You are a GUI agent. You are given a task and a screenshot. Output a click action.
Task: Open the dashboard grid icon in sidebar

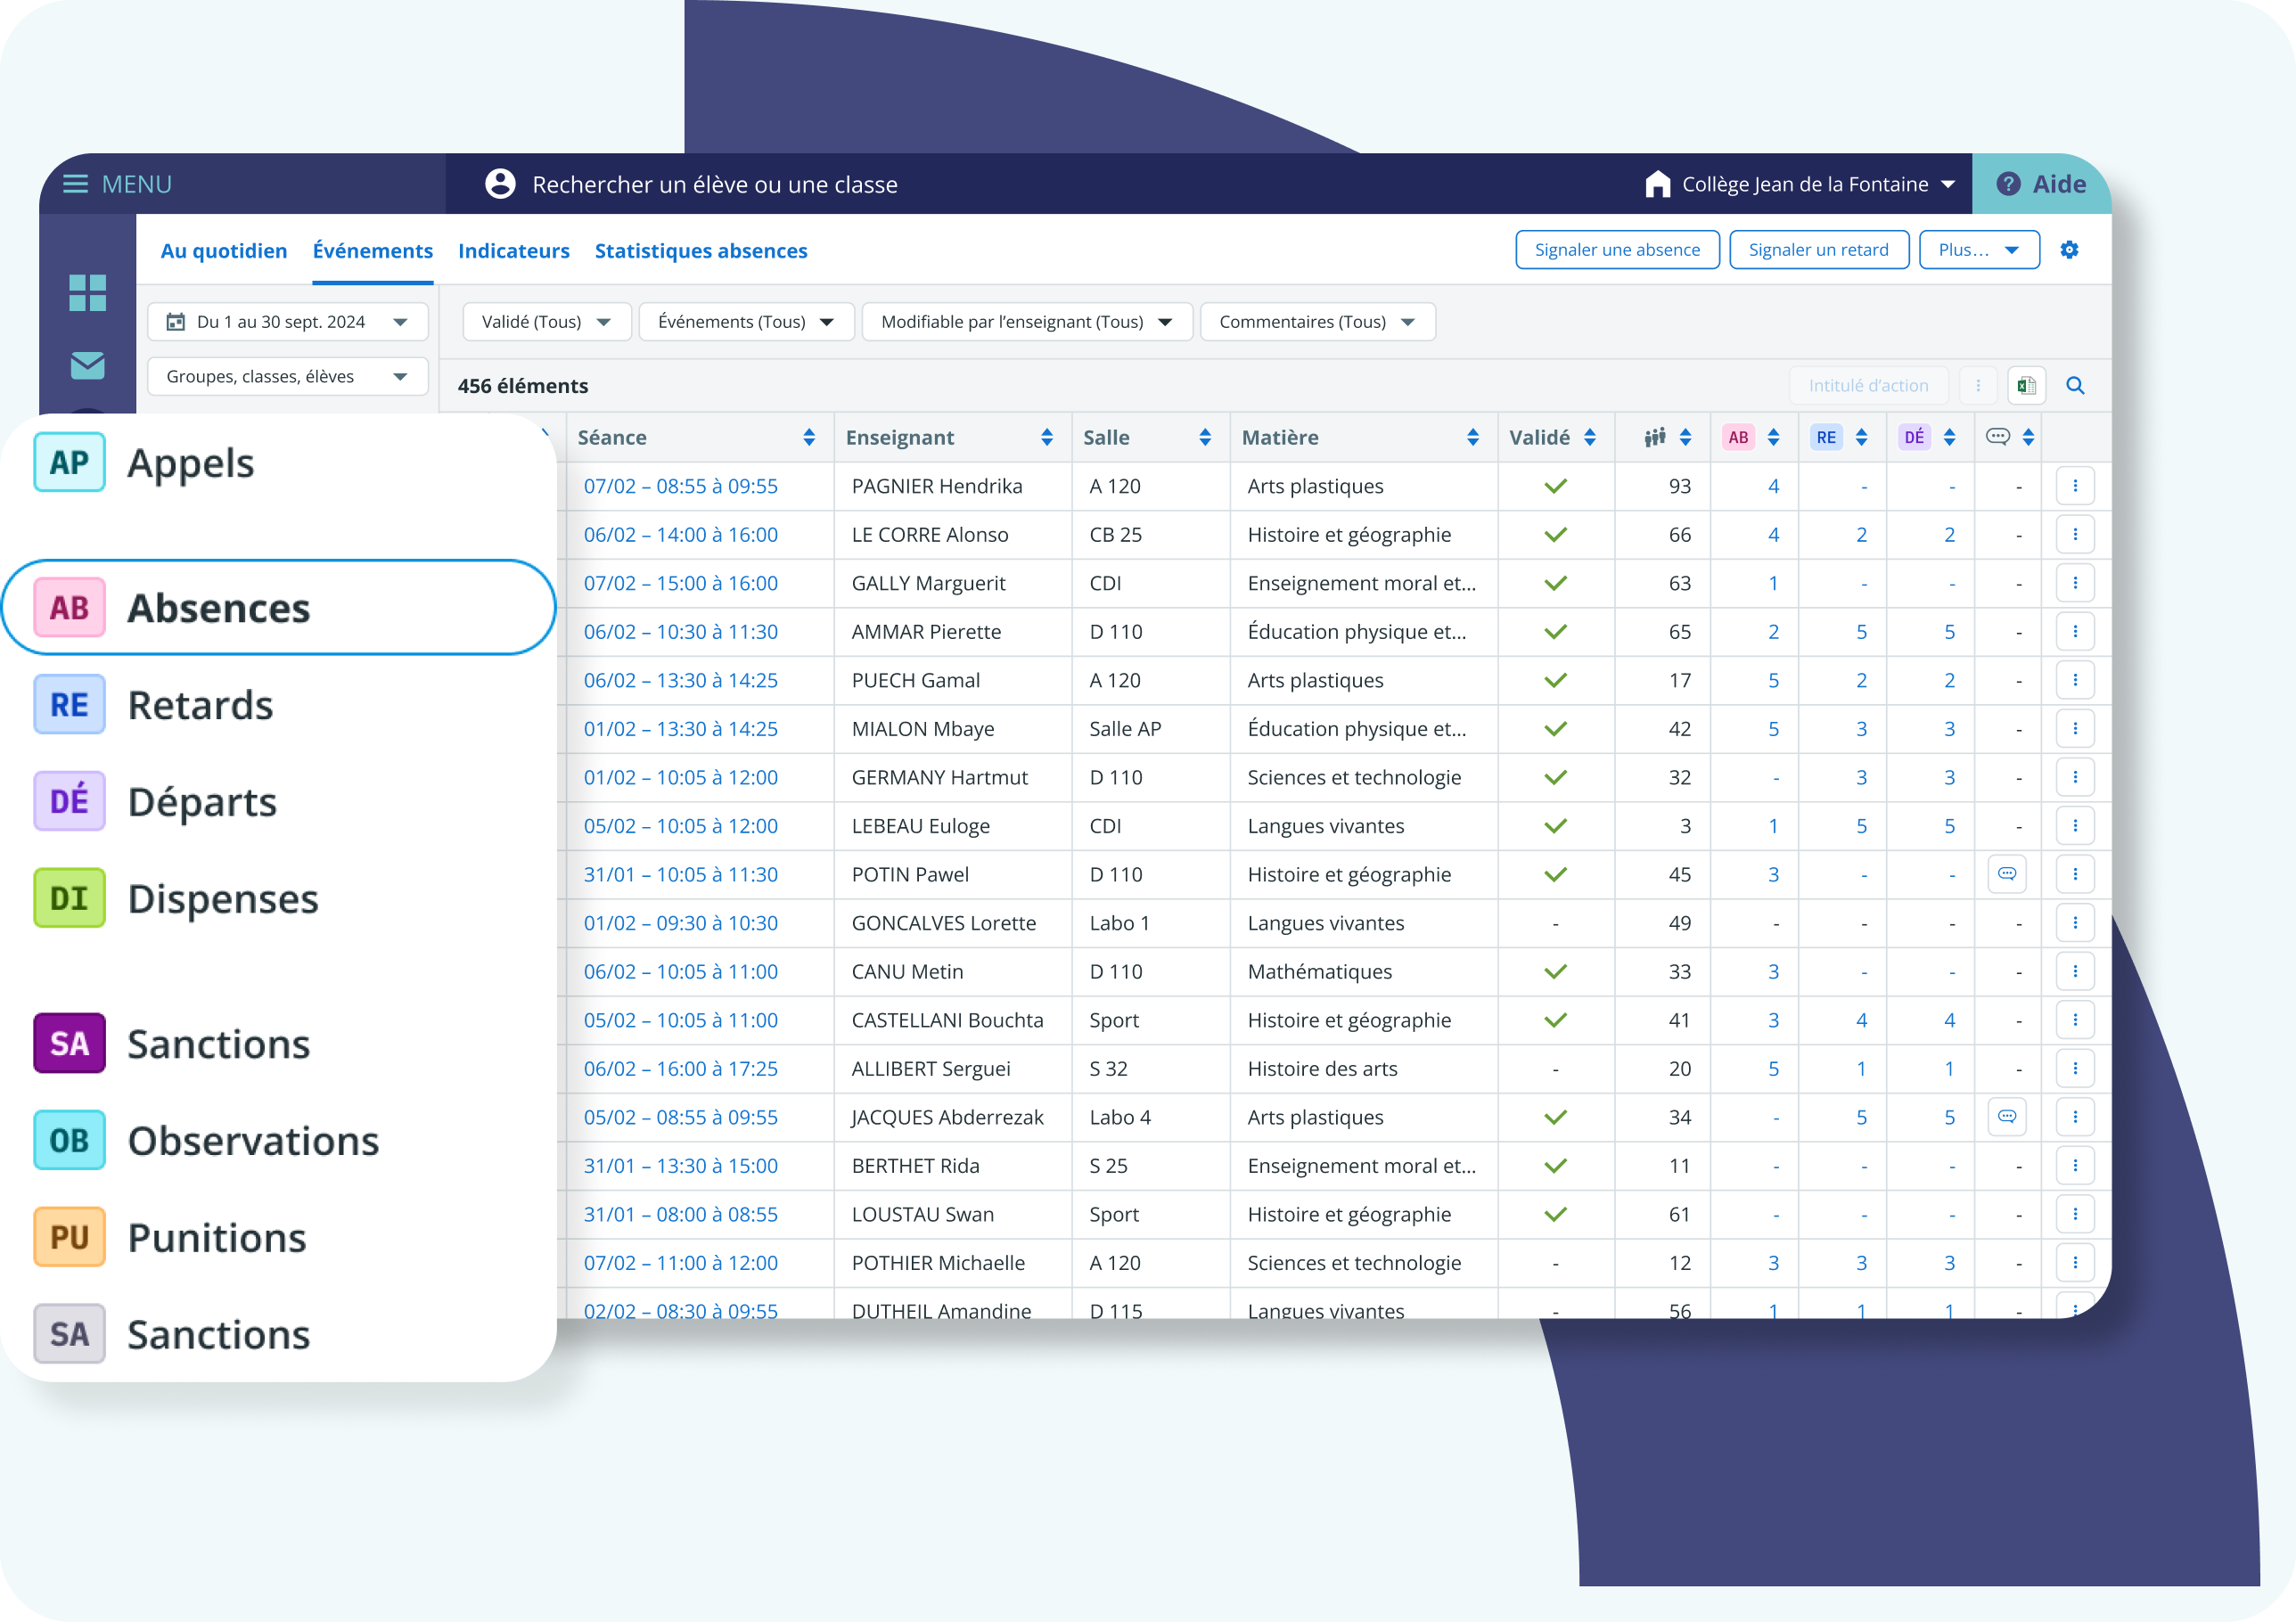[x=88, y=293]
